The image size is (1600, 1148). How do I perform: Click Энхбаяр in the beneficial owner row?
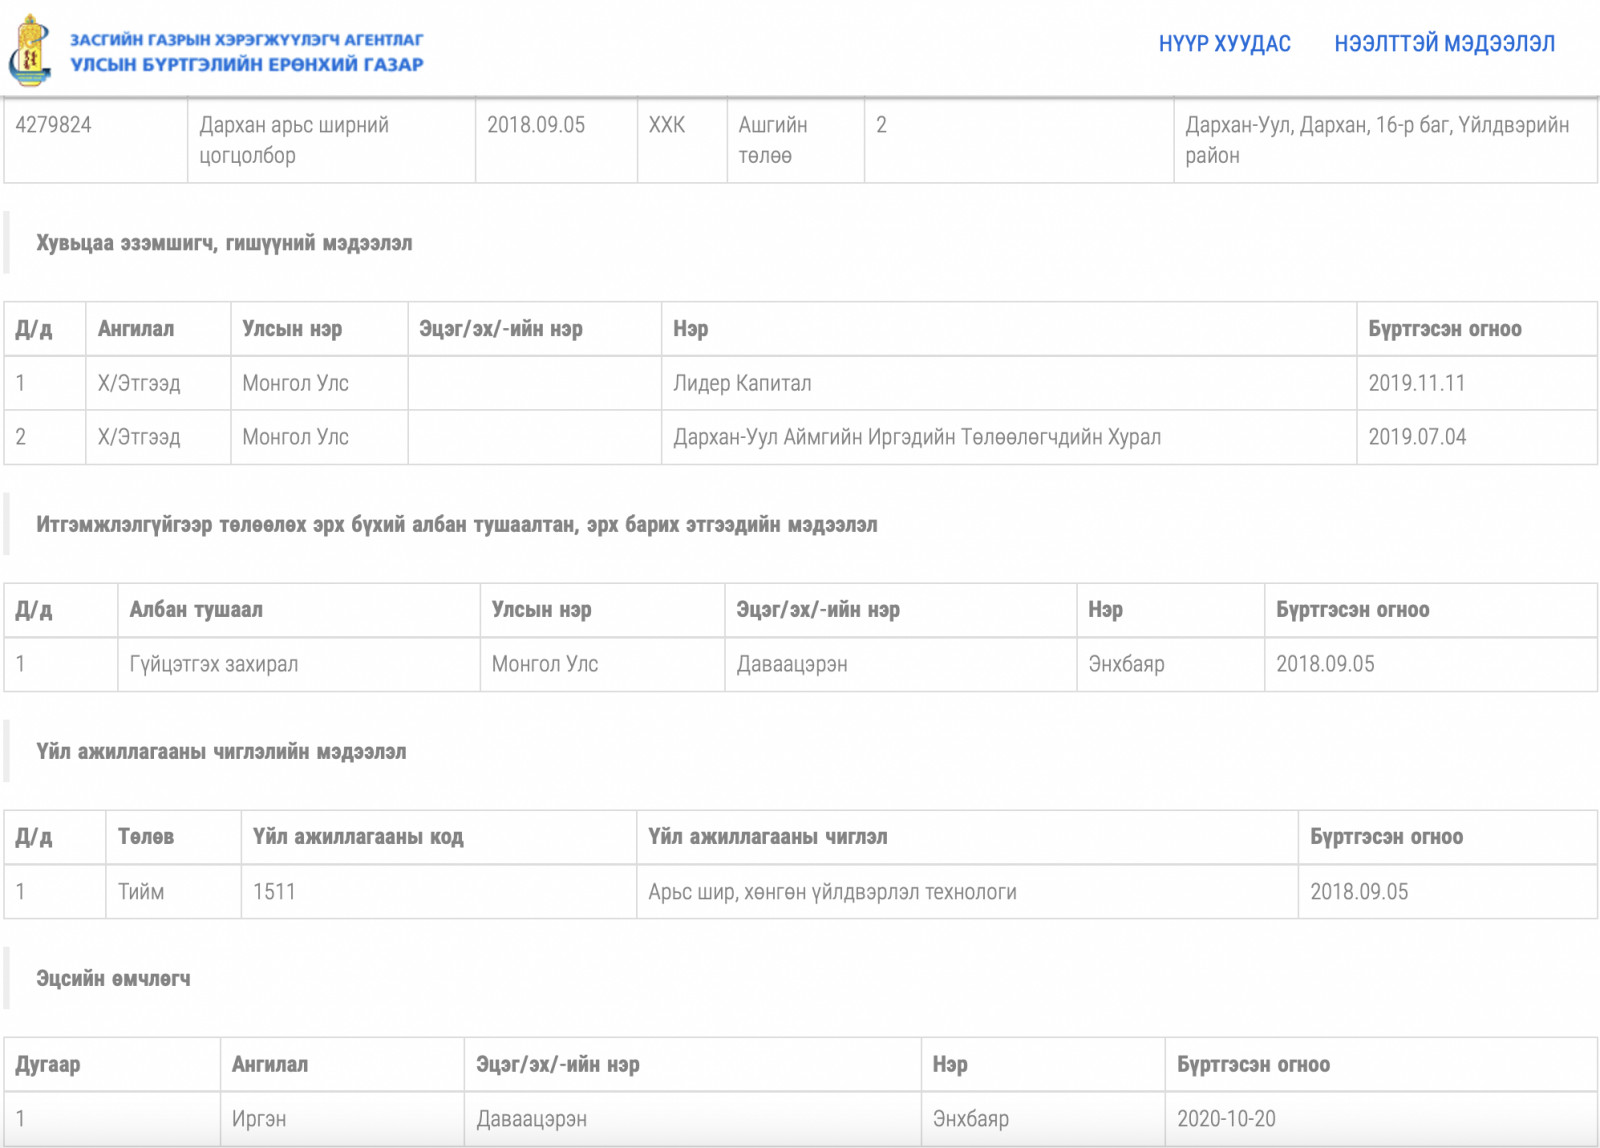click(x=971, y=1119)
